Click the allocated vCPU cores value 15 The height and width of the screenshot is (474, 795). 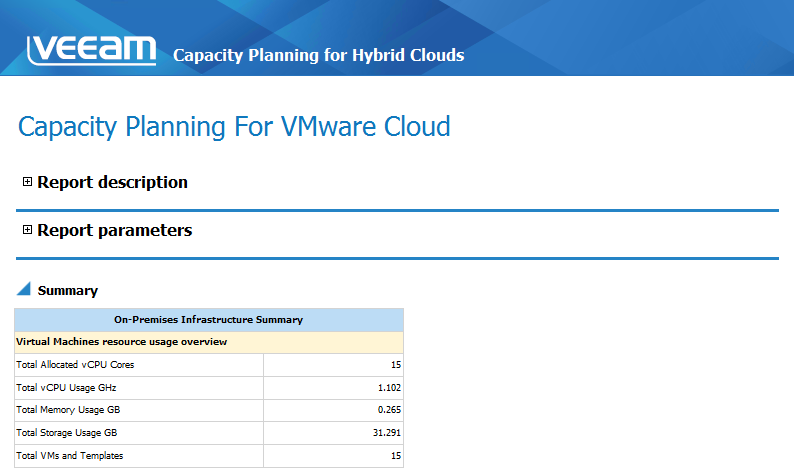pyautogui.click(x=395, y=365)
